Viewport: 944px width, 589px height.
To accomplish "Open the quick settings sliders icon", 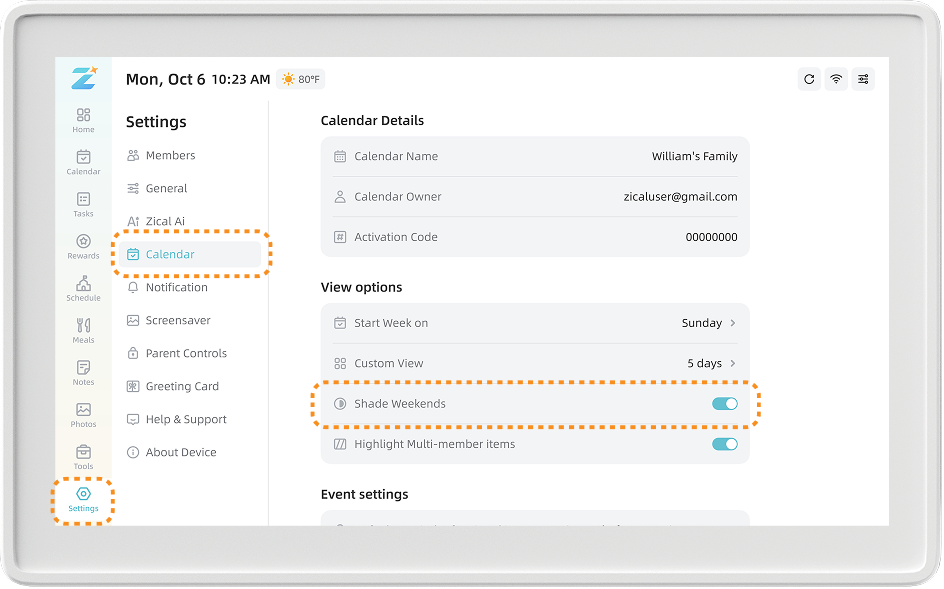I will 863,79.
